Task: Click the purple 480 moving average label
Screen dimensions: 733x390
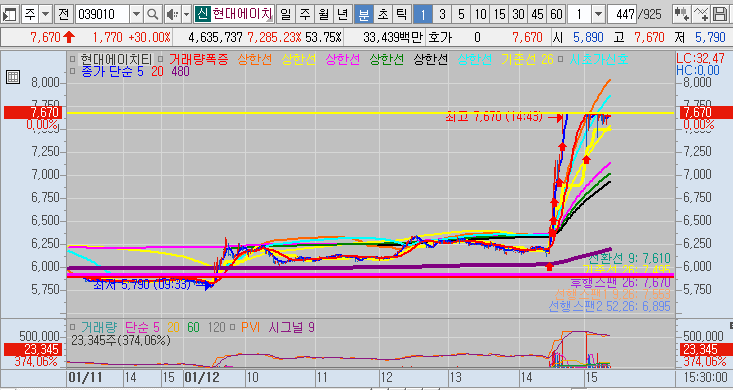Action: pyautogui.click(x=180, y=72)
